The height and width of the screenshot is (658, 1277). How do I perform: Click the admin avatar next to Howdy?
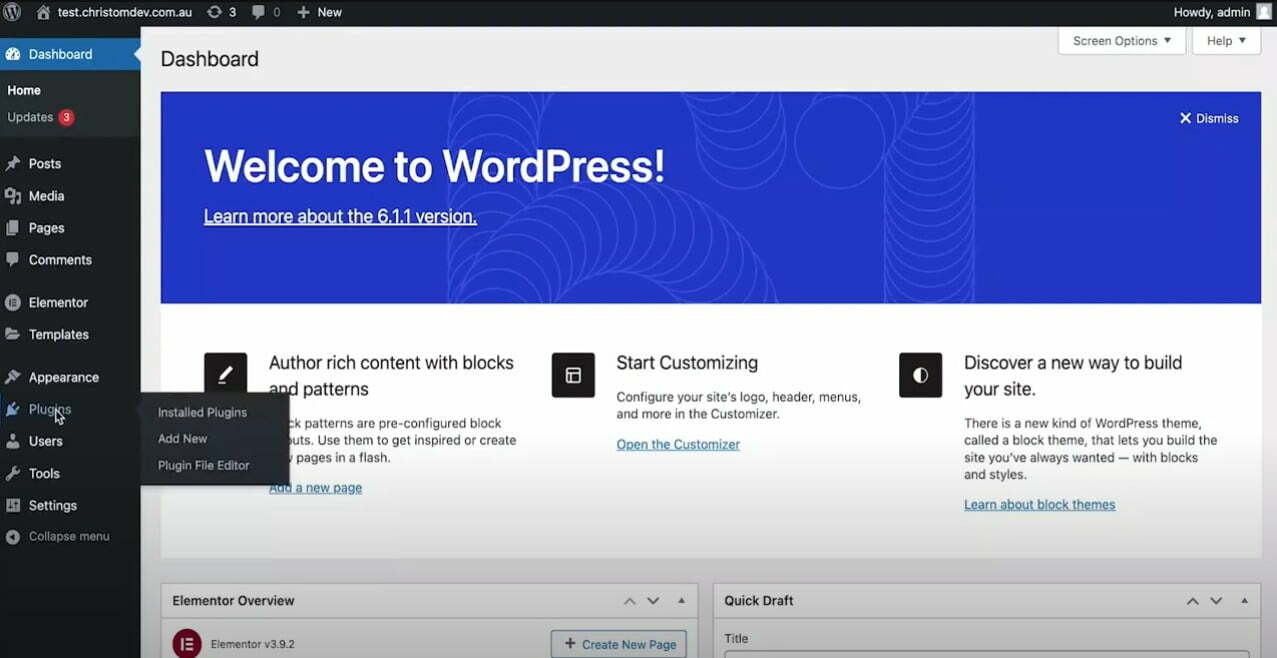1264,12
